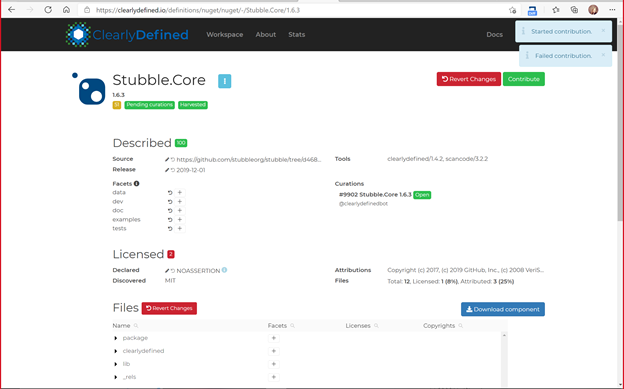The image size is (624, 389).
Task: Open the Diff extension icon
Action: pyautogui.click(x=532, y=11)
